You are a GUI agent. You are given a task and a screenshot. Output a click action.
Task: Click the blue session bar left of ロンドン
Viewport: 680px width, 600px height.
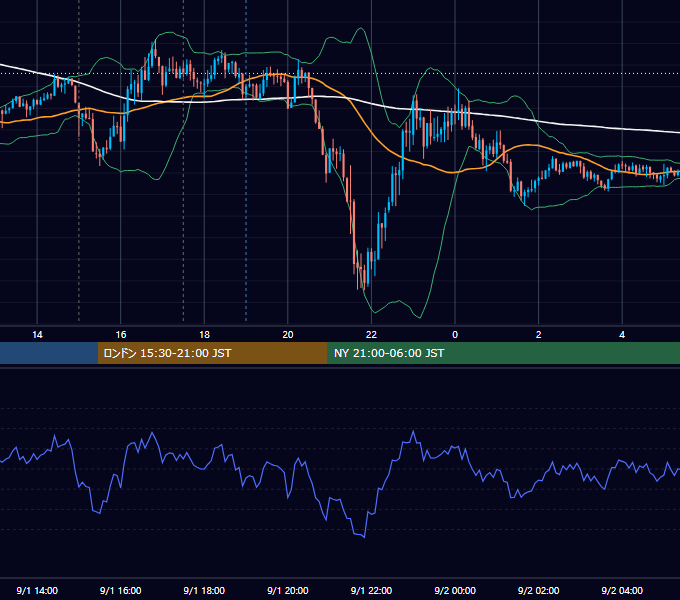tap(49, 353)
